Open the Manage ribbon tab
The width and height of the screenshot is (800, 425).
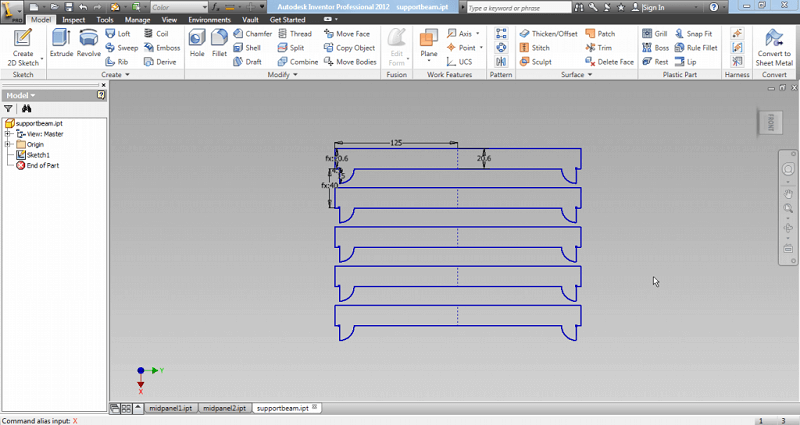(x=137, y=19)
